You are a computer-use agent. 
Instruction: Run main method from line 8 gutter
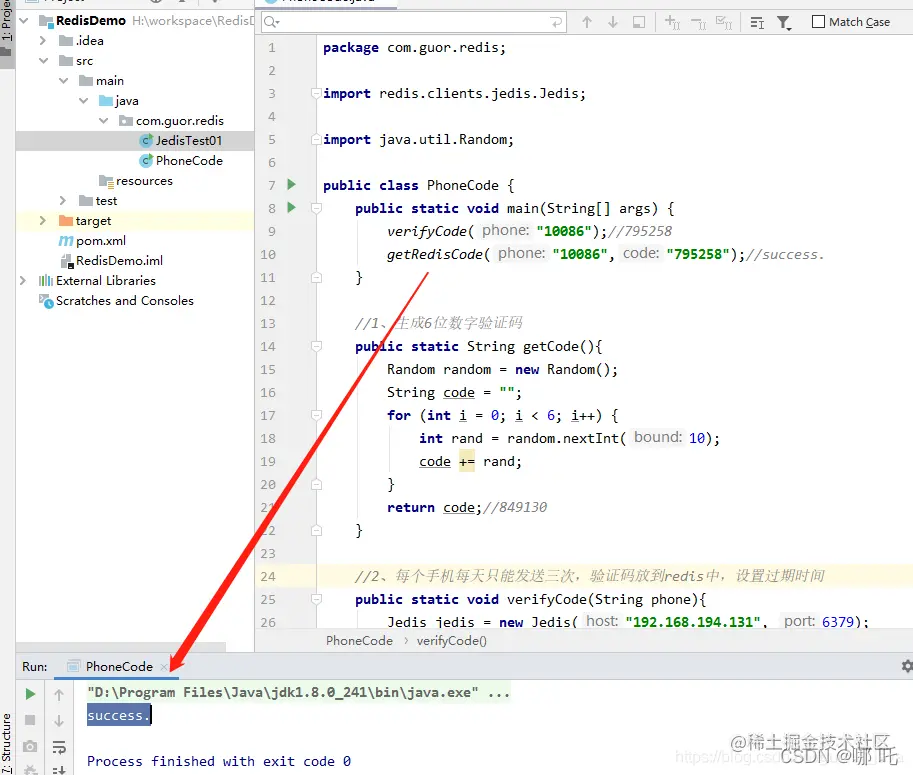(x=292, y=207)
